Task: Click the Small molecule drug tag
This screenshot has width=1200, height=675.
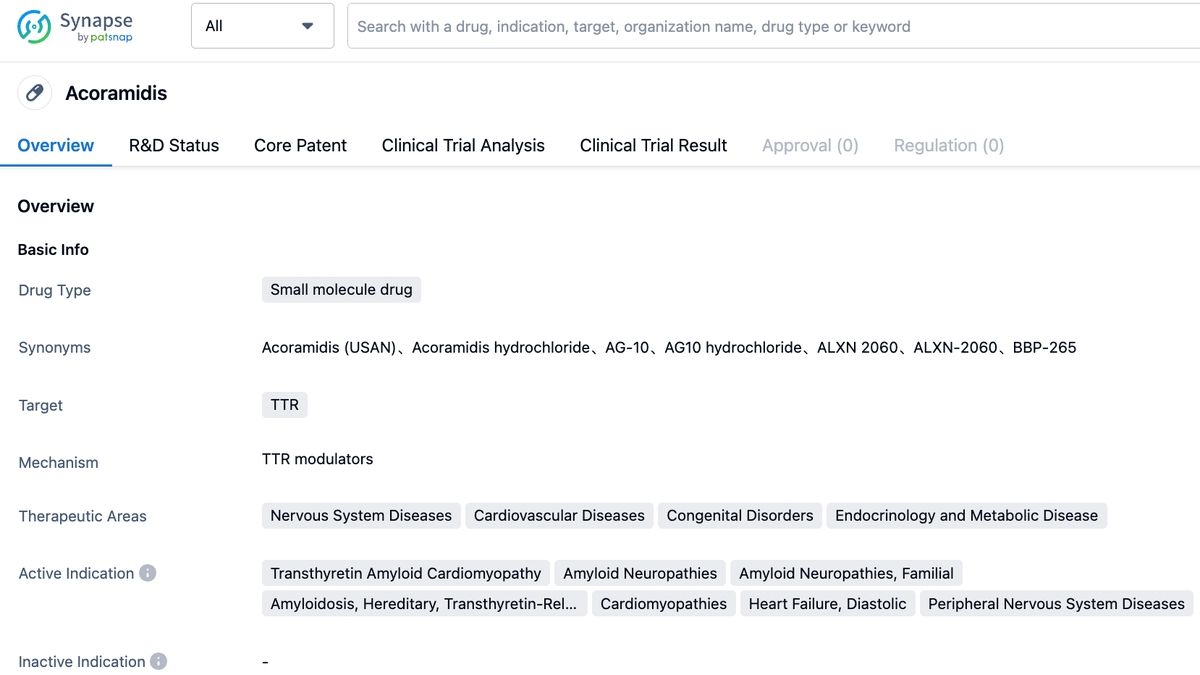Action: (341, 289)
